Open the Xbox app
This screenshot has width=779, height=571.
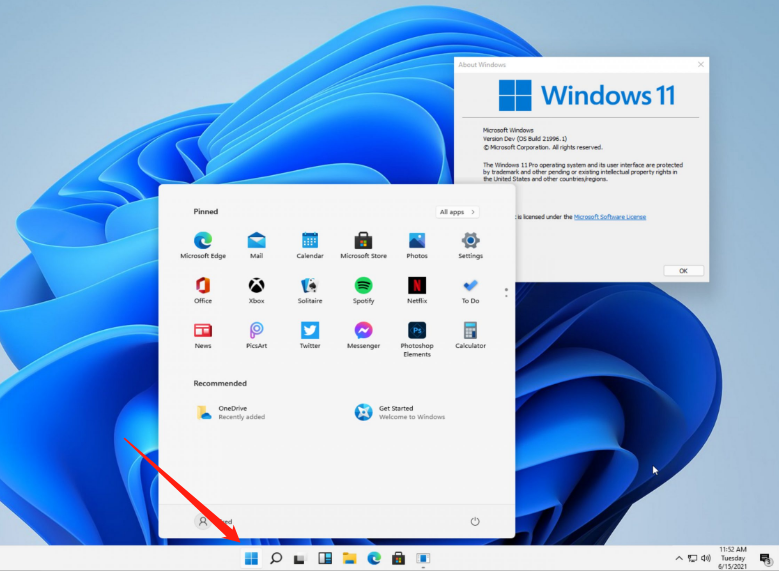click(x=256, y=290)
